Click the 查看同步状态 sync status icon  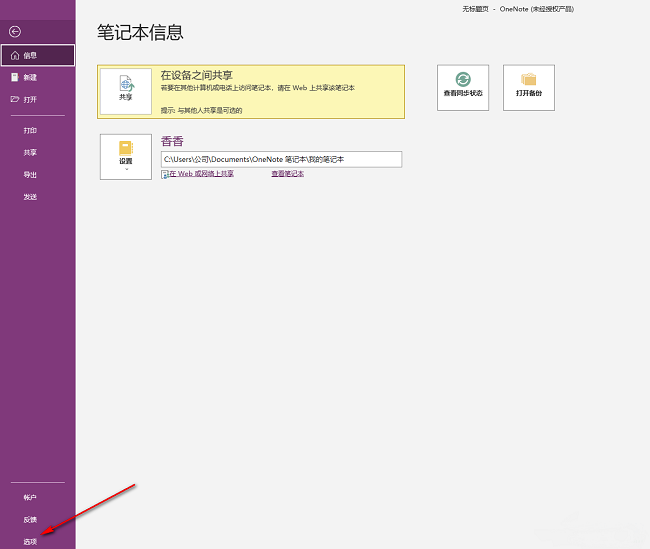tap(463, 87)
